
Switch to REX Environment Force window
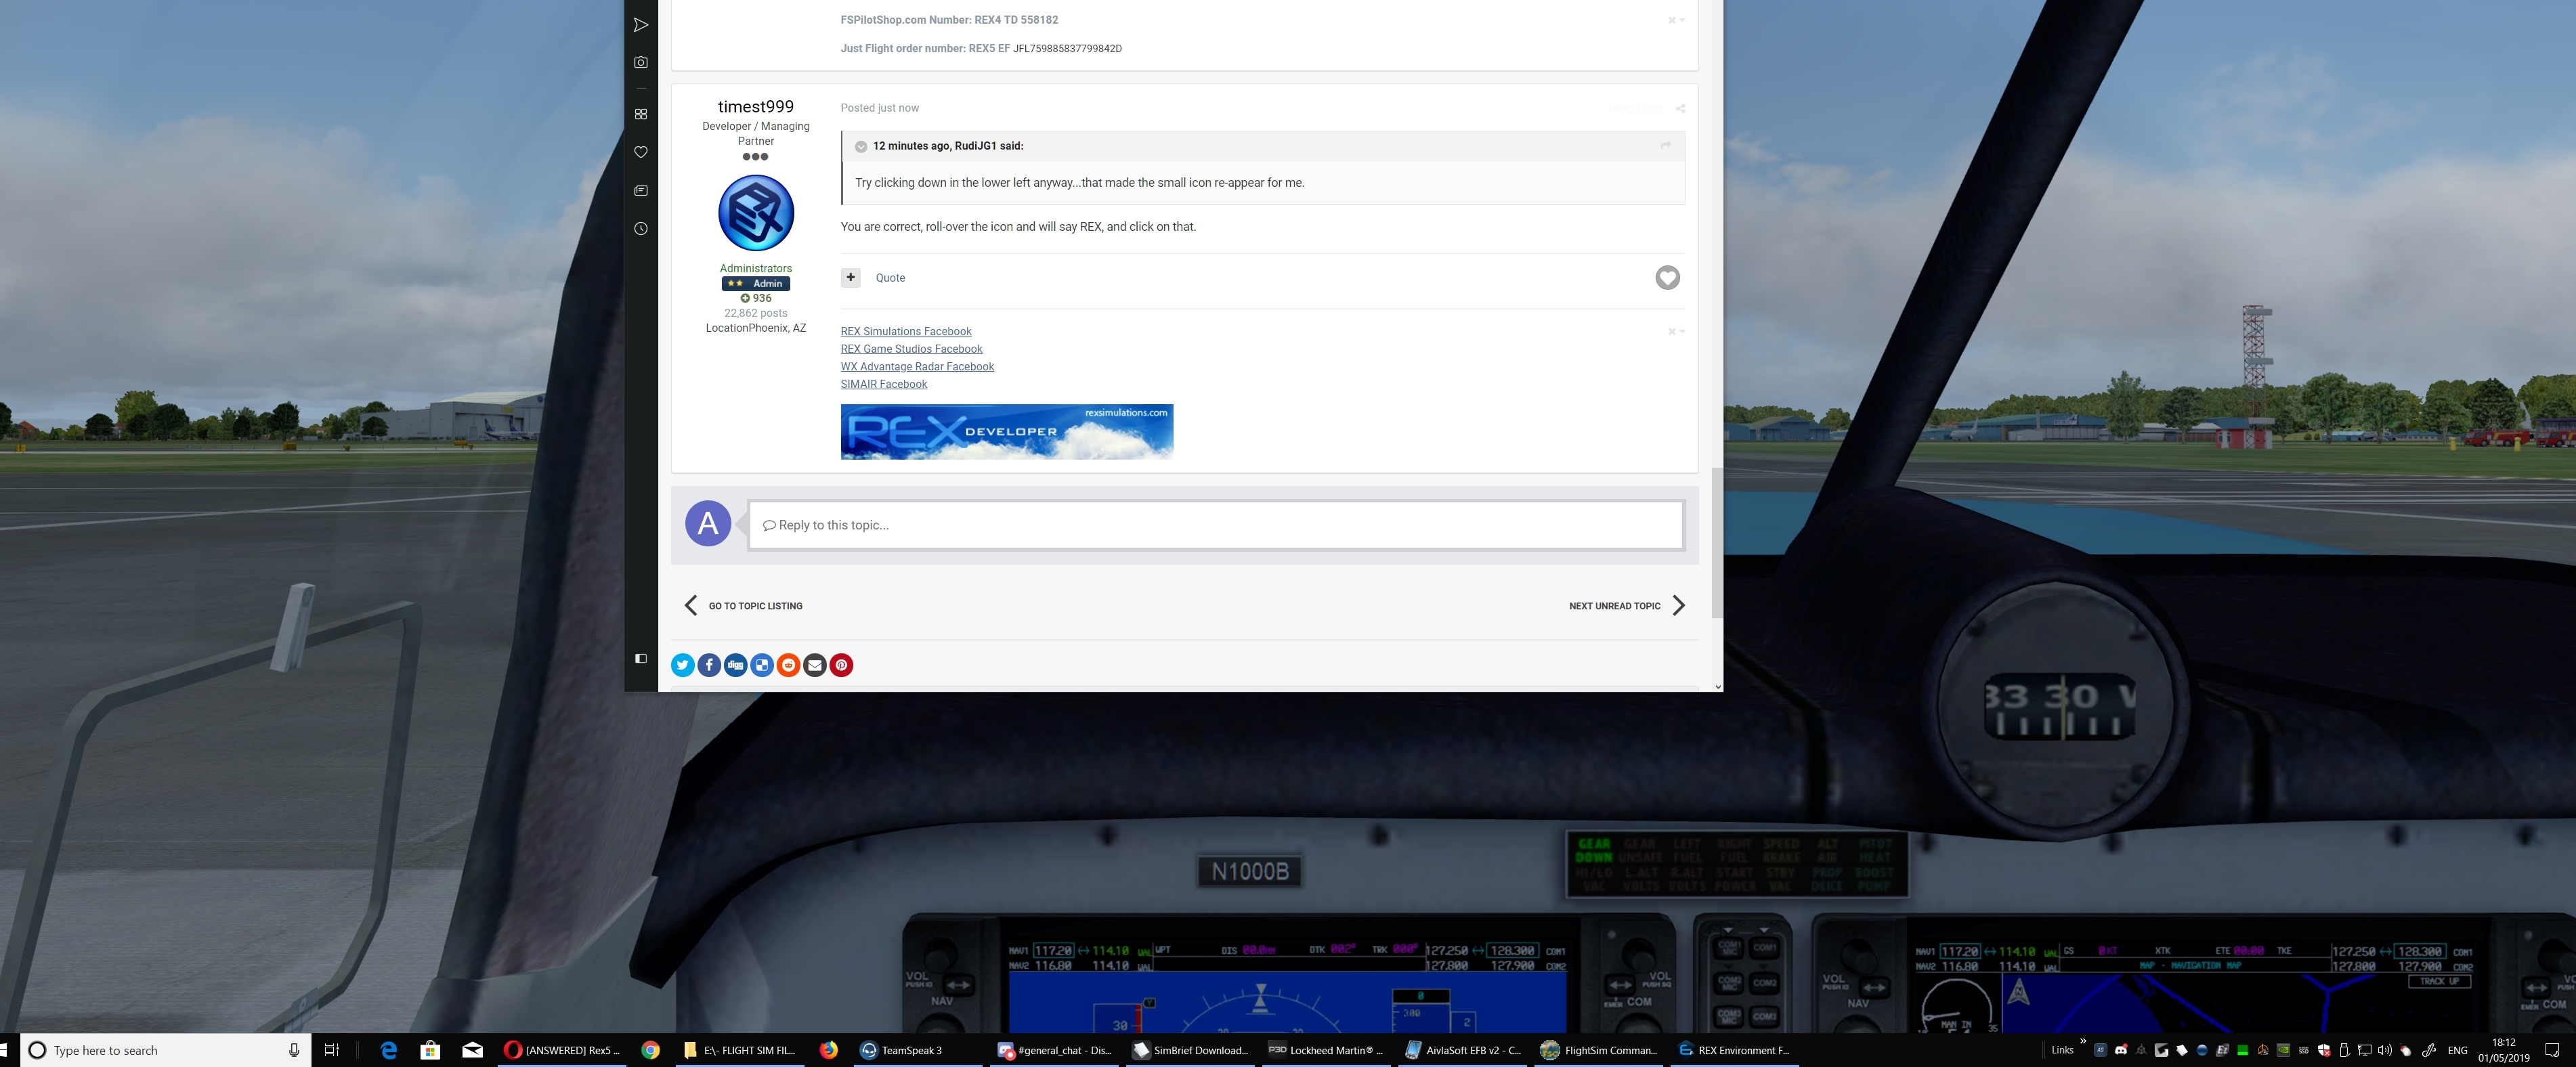tap(1735, 1050)
